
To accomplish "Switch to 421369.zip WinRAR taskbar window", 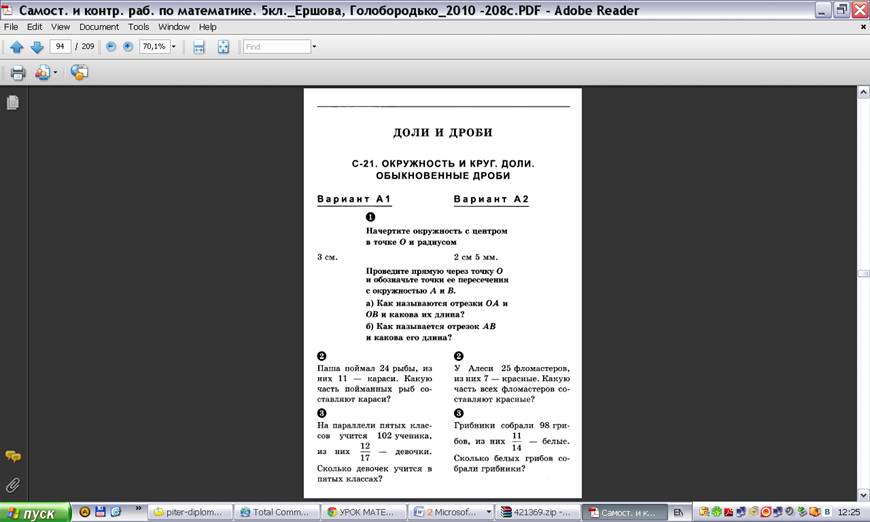I will [537, 513].
